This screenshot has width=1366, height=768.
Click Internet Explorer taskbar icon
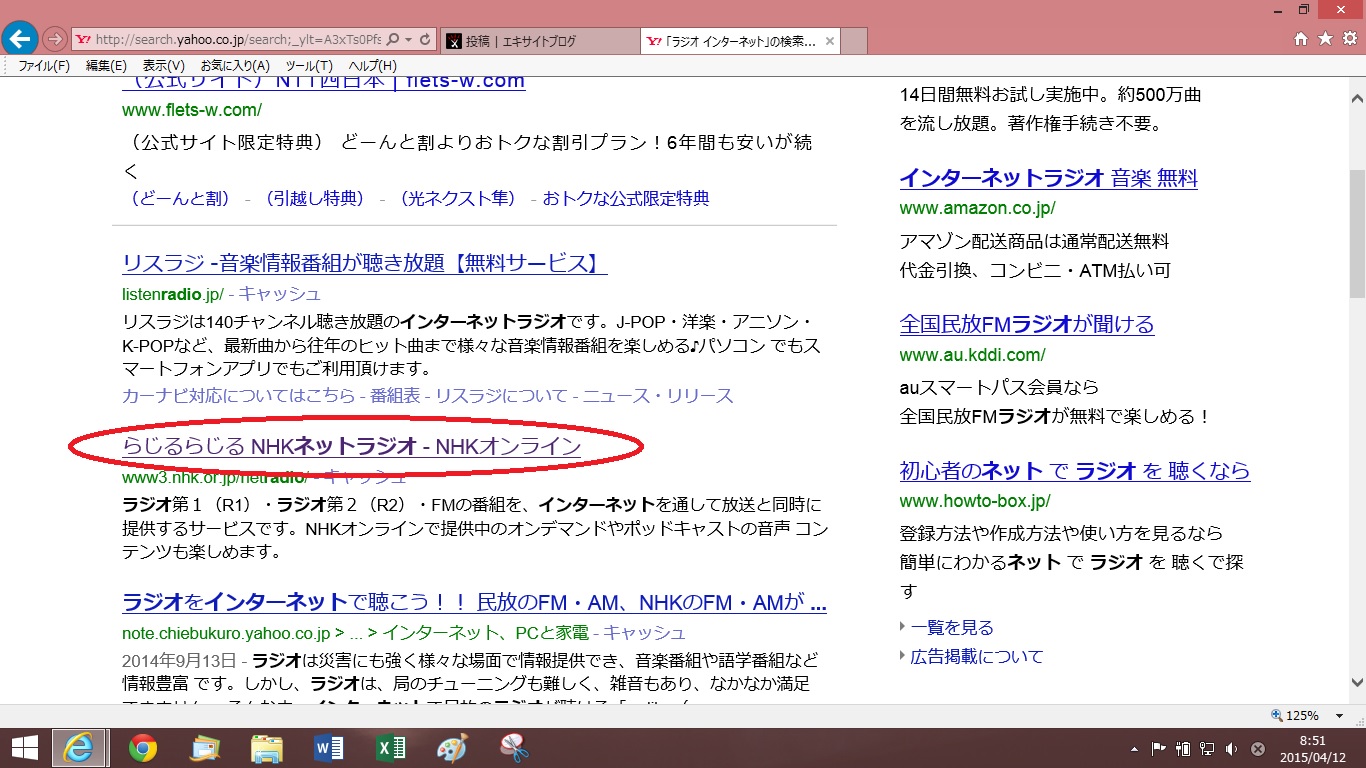tap(81, 748)
